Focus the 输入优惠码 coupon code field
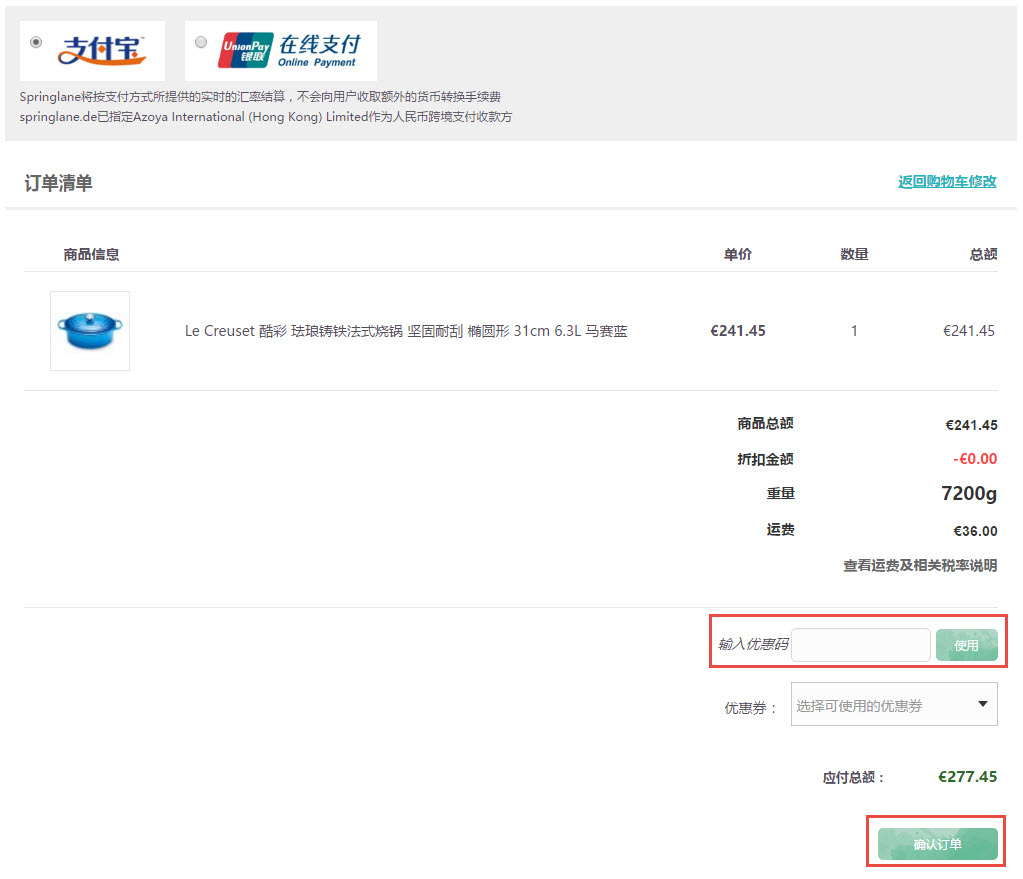The width and height of the screenshot is (1023, 879). pos(861,645)
